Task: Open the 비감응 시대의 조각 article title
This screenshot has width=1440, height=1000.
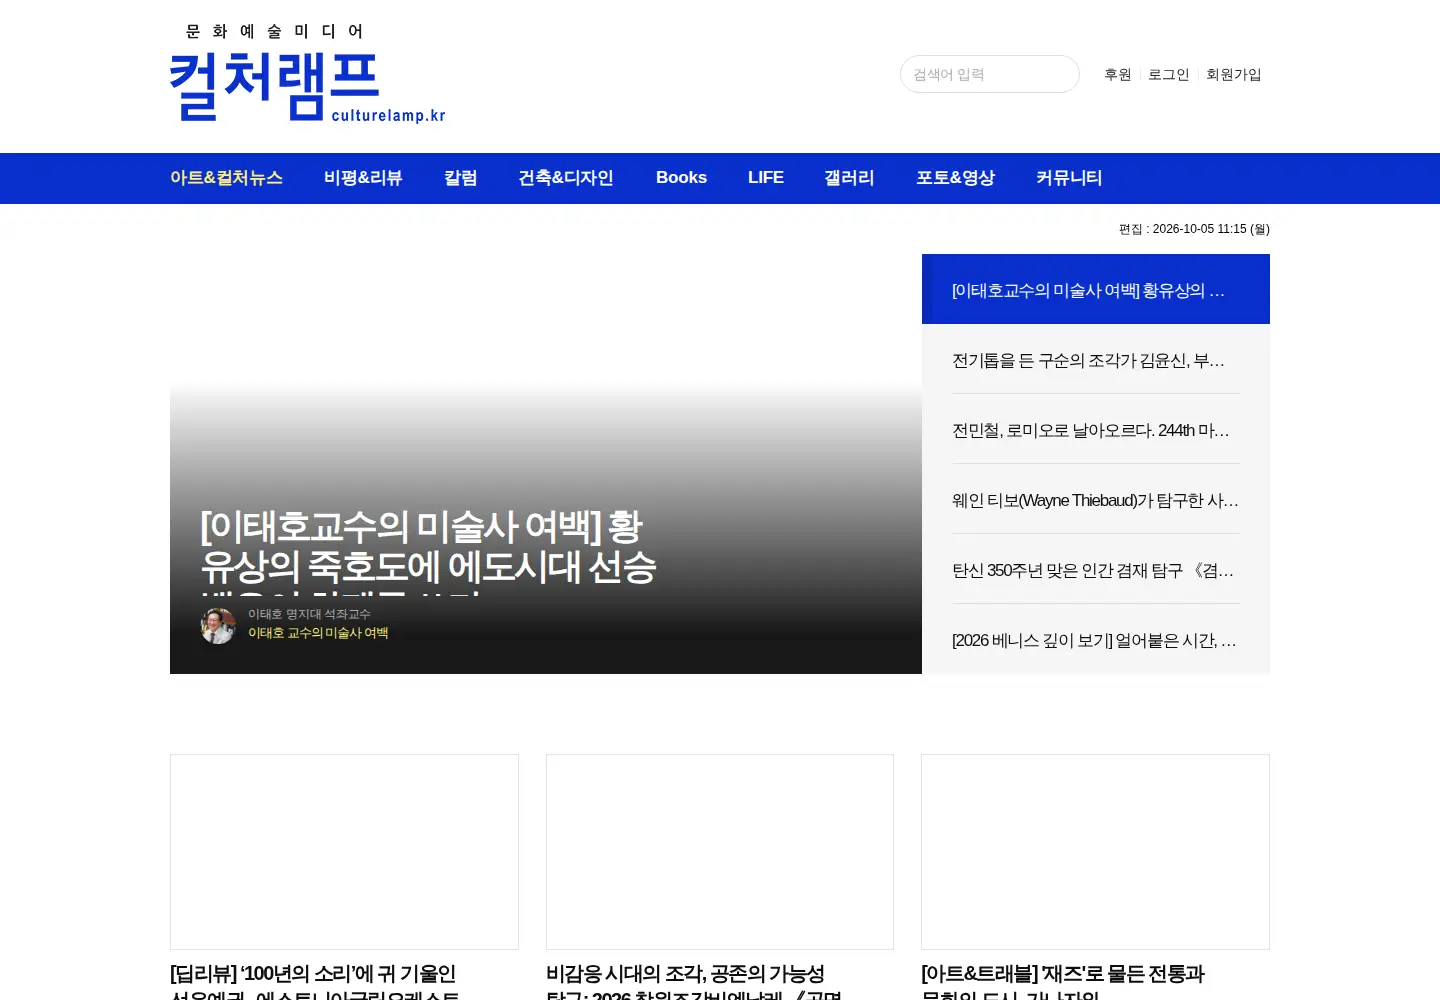Action: point(694,982)
